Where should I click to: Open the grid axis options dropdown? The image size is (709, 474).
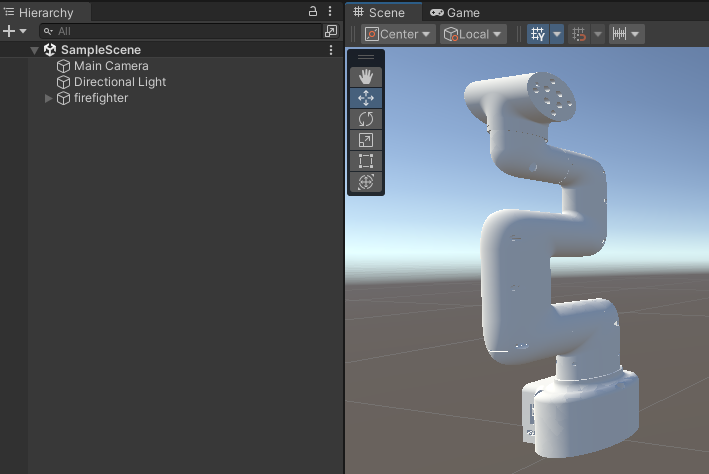[x=557, y=34]
